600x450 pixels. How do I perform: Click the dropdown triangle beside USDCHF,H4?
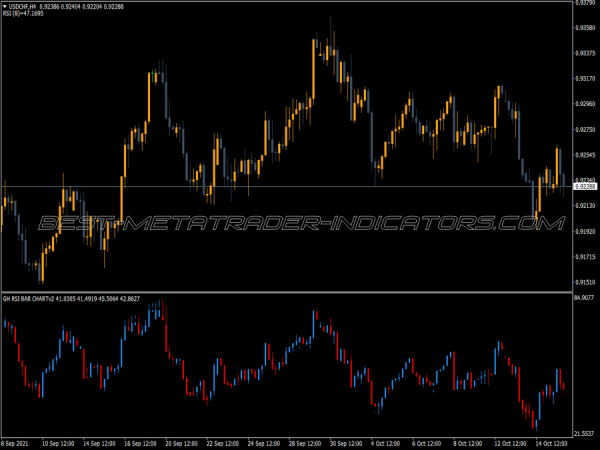5,7
